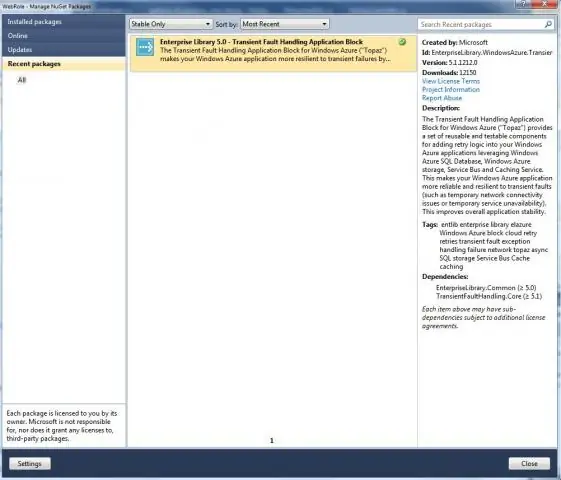Open the Stable Only dropdown
Image resolution: width=561 pixels, height=480 pixels.
[x=171, y=24]
